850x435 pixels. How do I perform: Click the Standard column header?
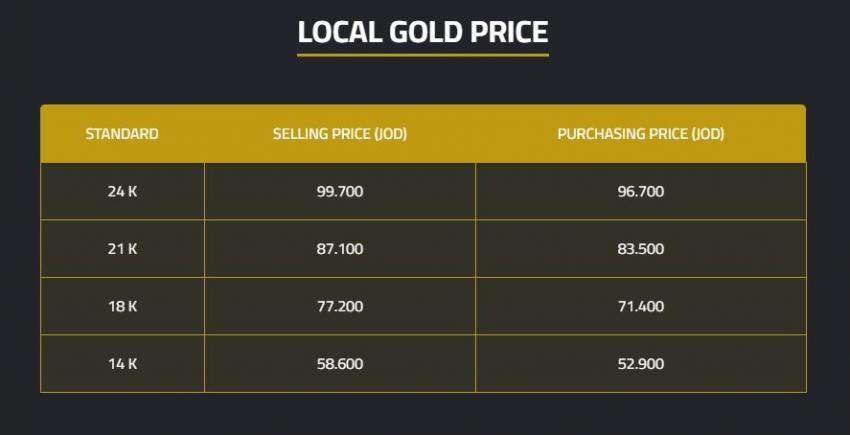pyautogui.click(x=122, y=134)
